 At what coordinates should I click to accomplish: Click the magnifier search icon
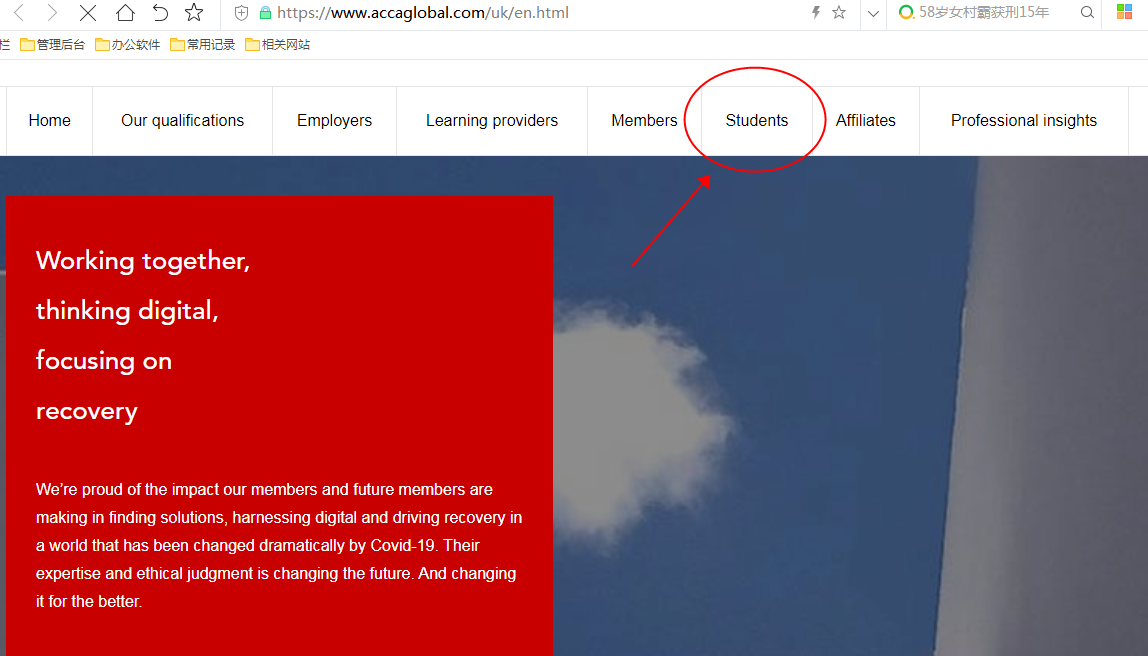(1087, 12)
